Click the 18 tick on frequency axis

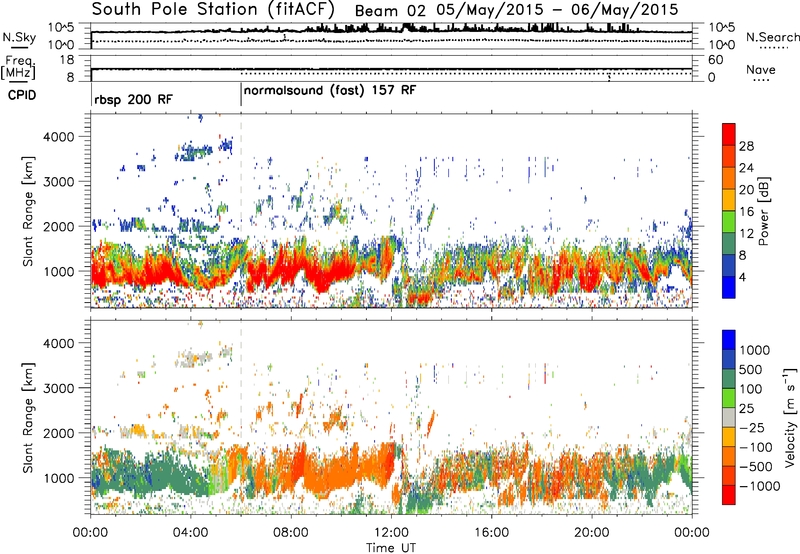[66, 60]
